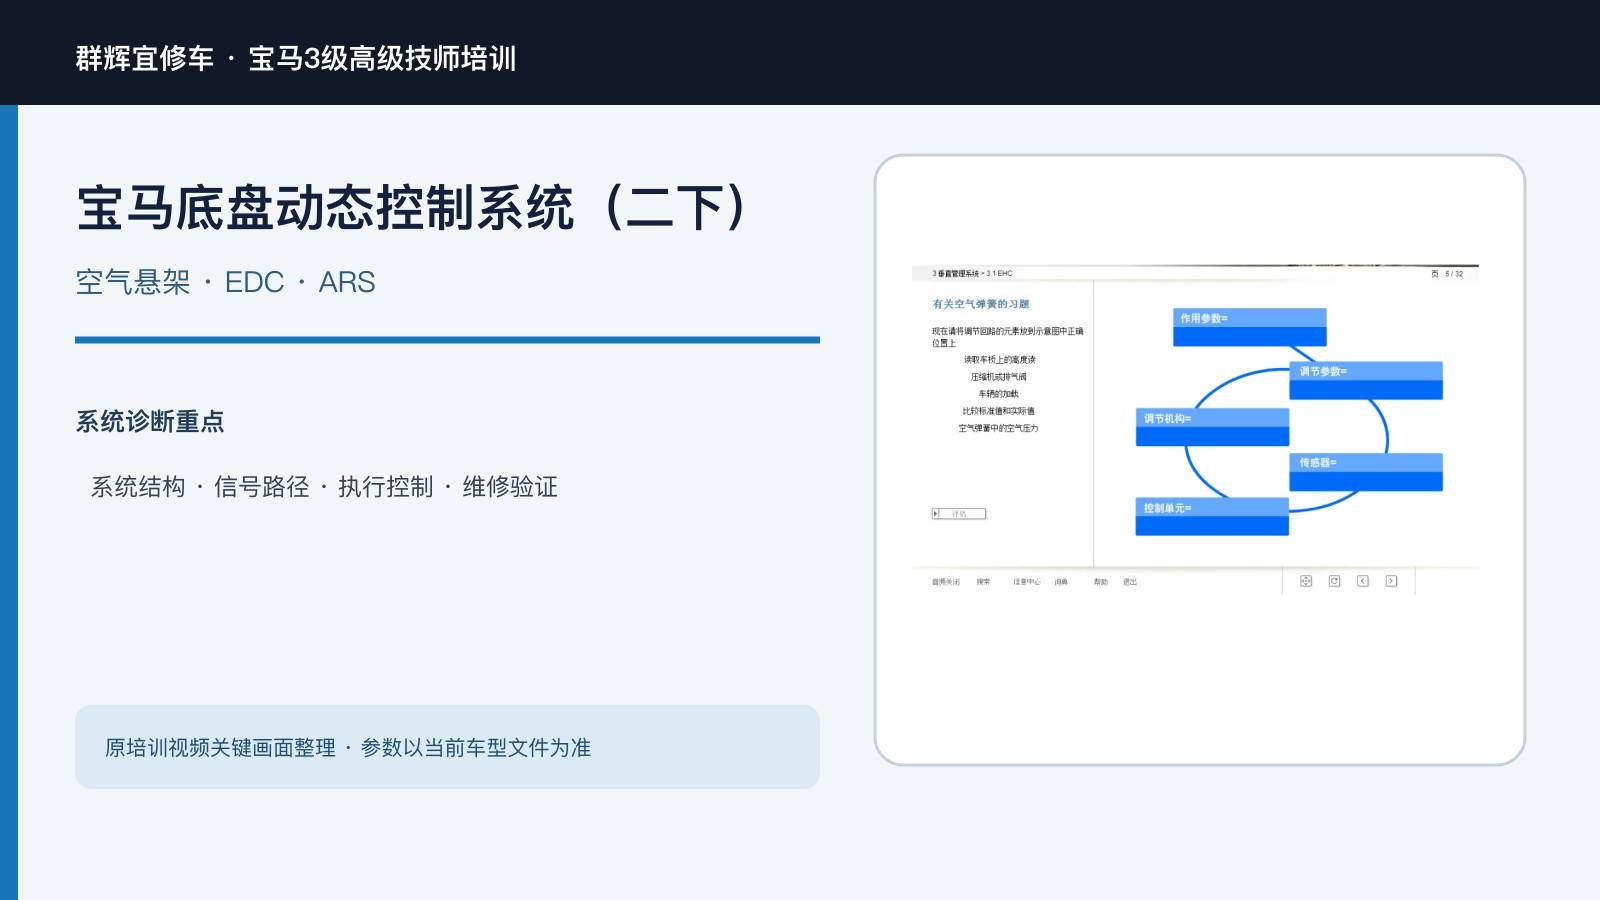Click the list item 比较标准值和实际值
1600x900 pixels.
[x=998, y=411]
